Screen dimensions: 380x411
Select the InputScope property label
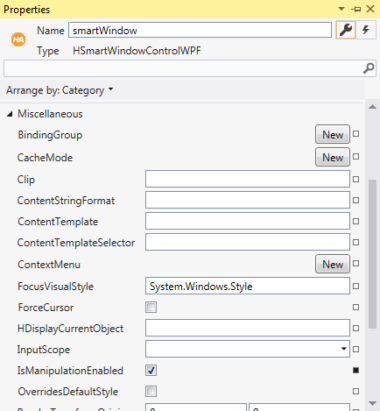[44, 349]
